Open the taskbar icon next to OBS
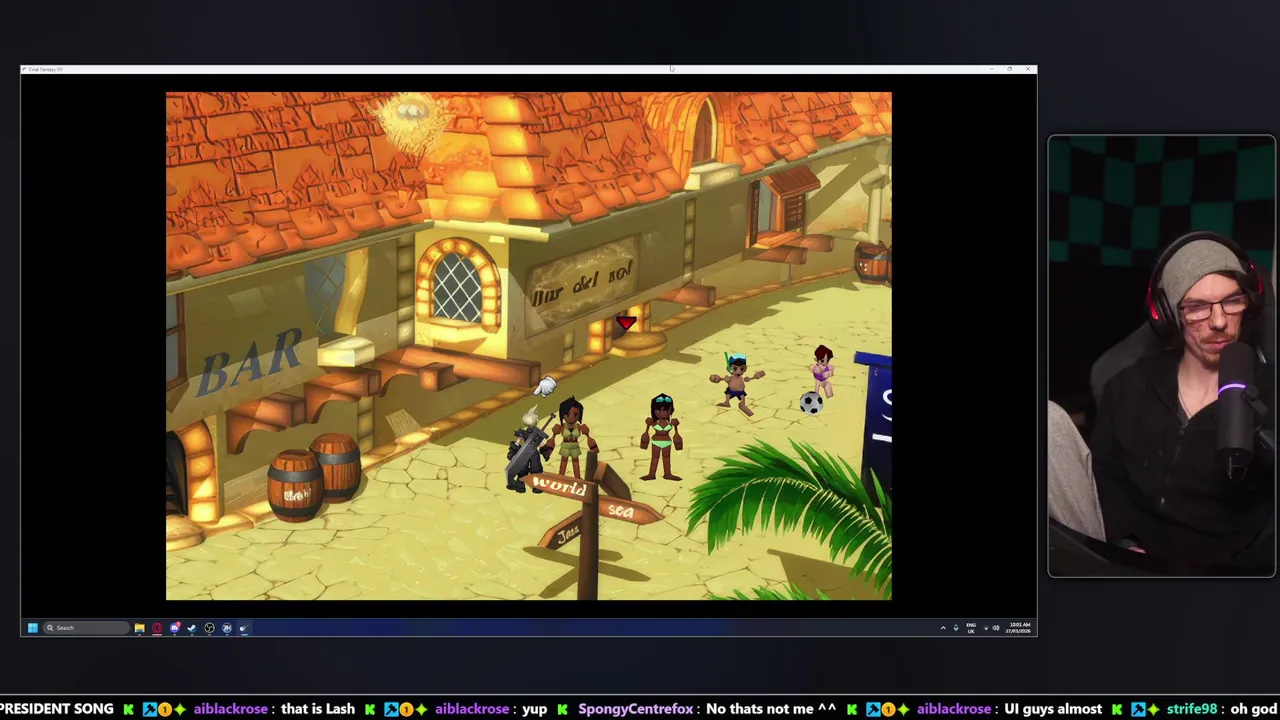Image resolution: width=1280 pixels, height=720 pixels. click(x=227, y=628)
